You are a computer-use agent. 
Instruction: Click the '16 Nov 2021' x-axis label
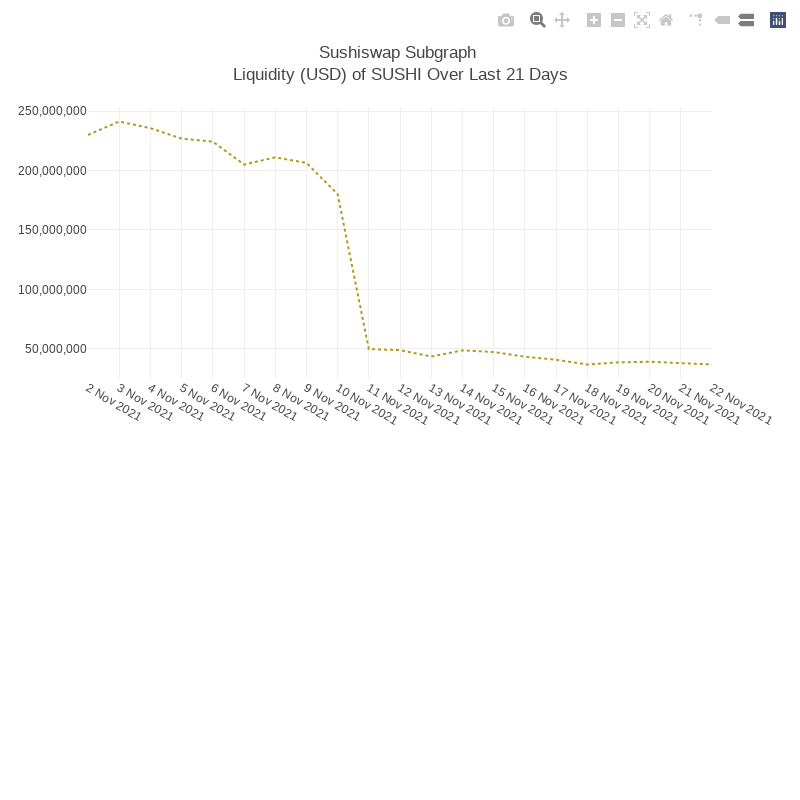[553, 404]
